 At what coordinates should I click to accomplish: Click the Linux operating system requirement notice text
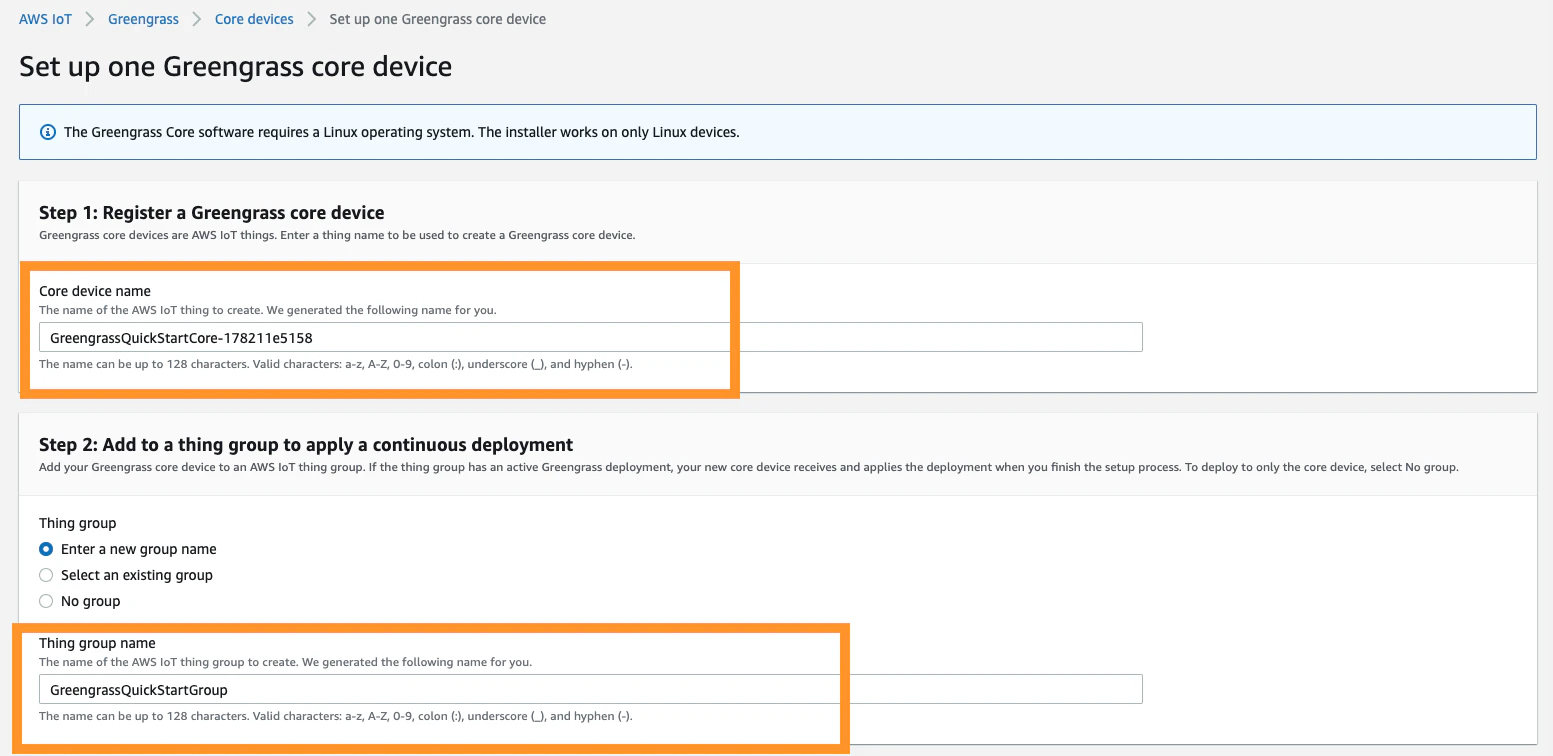pos(402,132)
